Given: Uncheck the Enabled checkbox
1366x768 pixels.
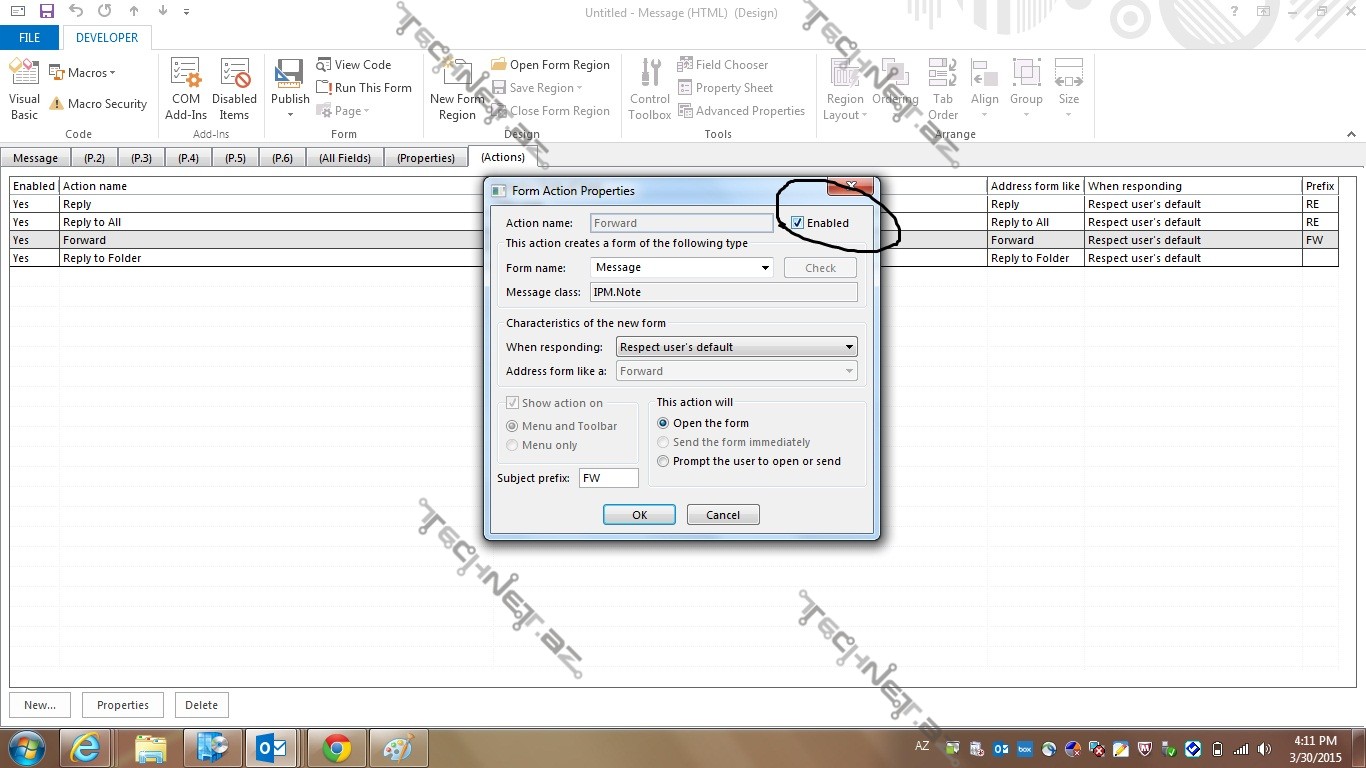Looking at the screenshot, I should (797, 223).
